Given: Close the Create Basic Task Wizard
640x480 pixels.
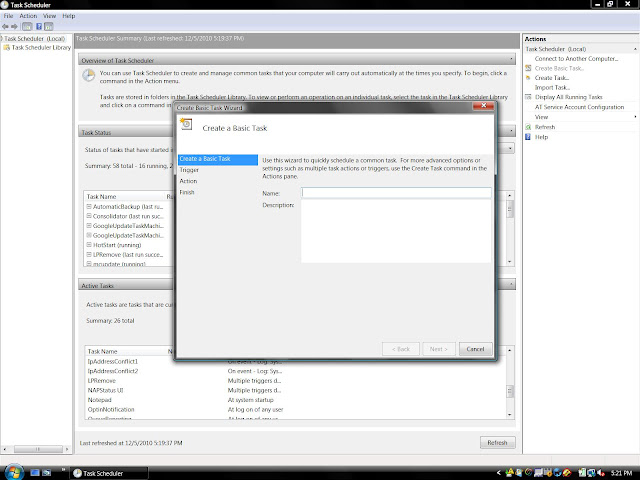Looking at the screenshot, I should point(483,106).
